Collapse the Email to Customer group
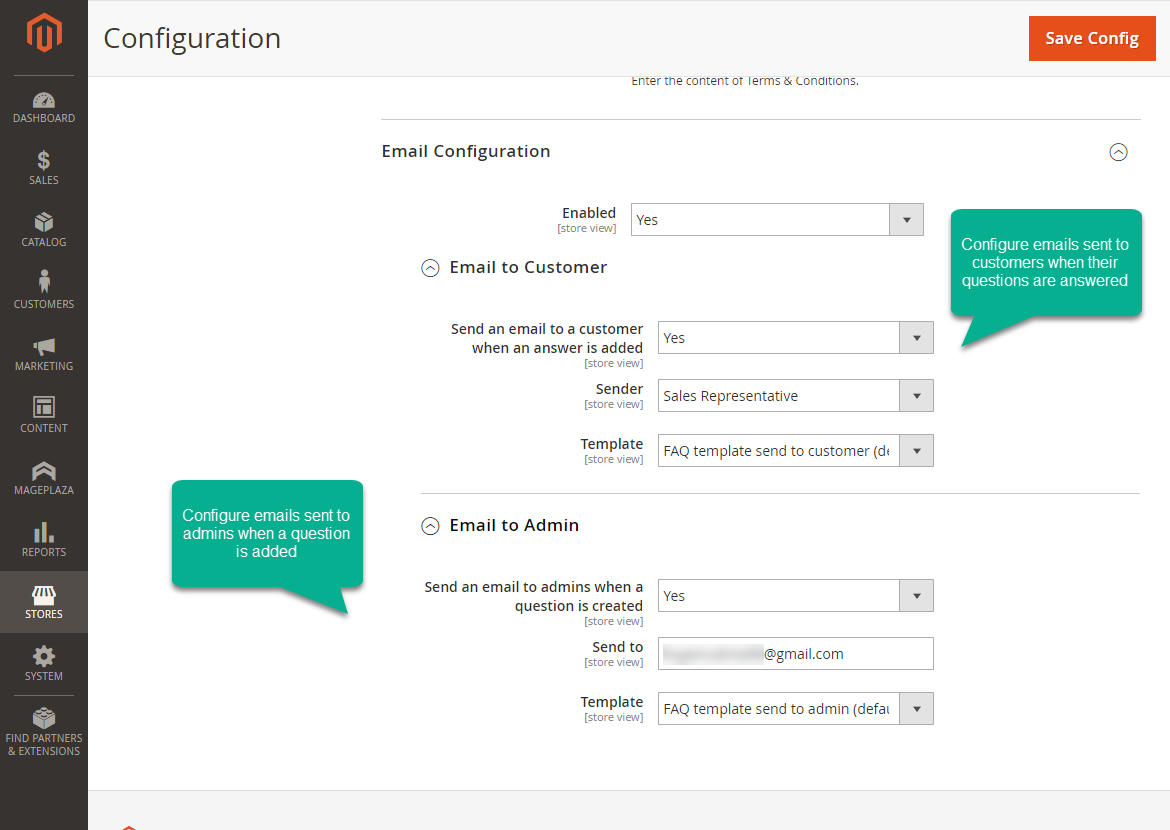This screenshot has width=1170, height=830. click(x=430, y=268)
